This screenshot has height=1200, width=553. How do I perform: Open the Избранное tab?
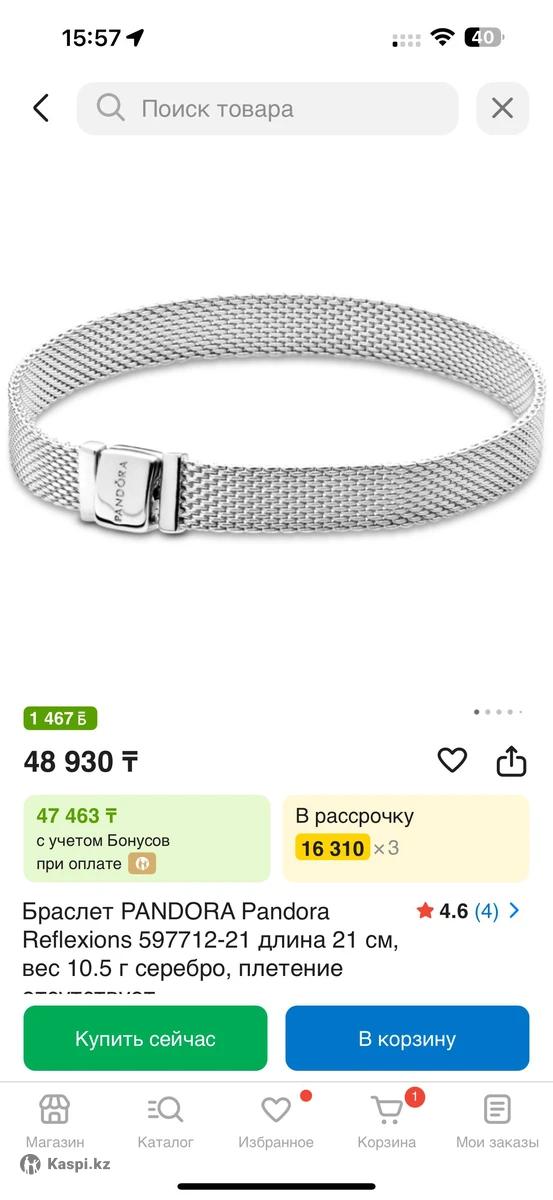pos(276,1121)
